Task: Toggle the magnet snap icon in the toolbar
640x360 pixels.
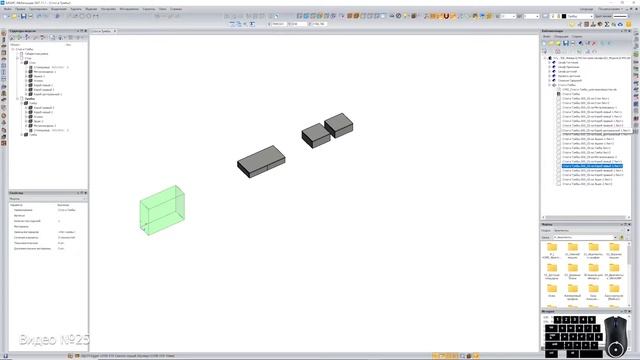Action: point(447,16)
